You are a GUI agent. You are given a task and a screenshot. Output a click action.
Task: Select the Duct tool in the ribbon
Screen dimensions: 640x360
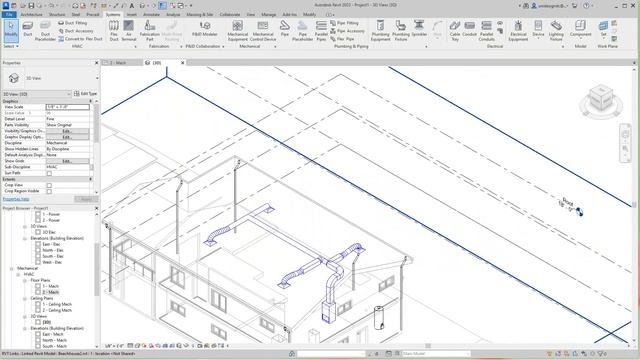(28, 29)
